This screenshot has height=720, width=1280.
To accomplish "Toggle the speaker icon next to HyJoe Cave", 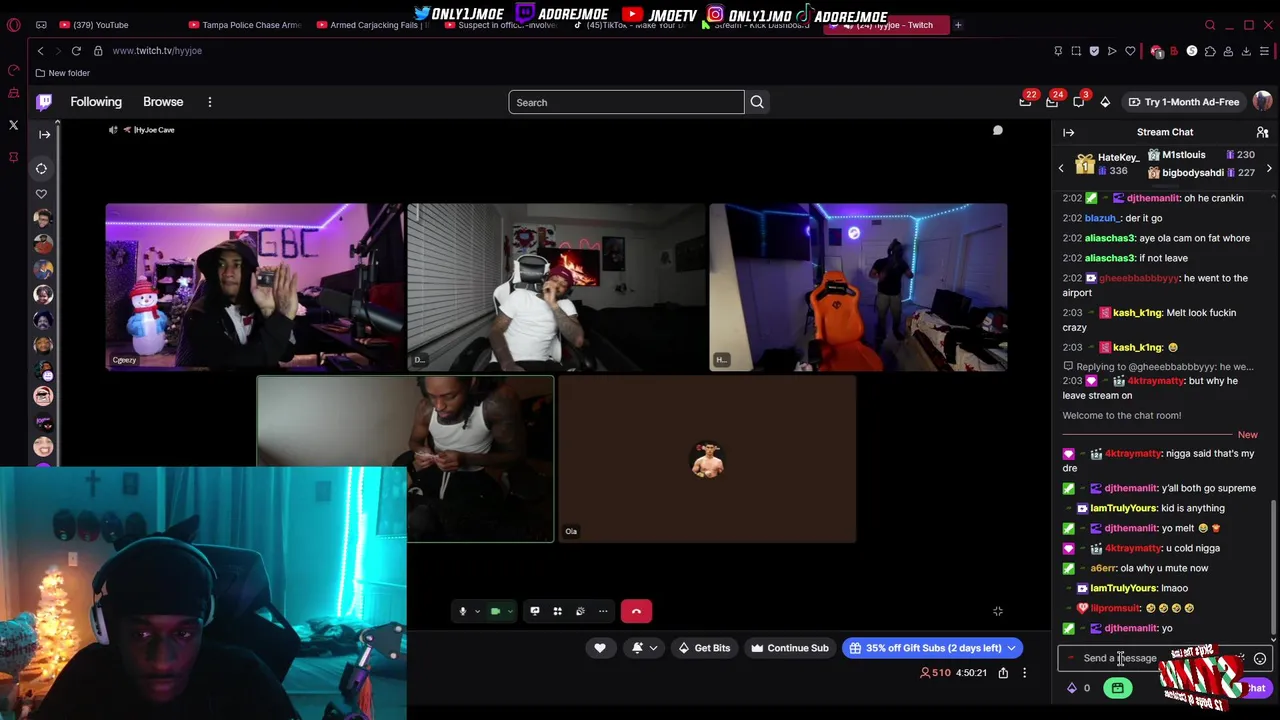I will pos(113,130).
